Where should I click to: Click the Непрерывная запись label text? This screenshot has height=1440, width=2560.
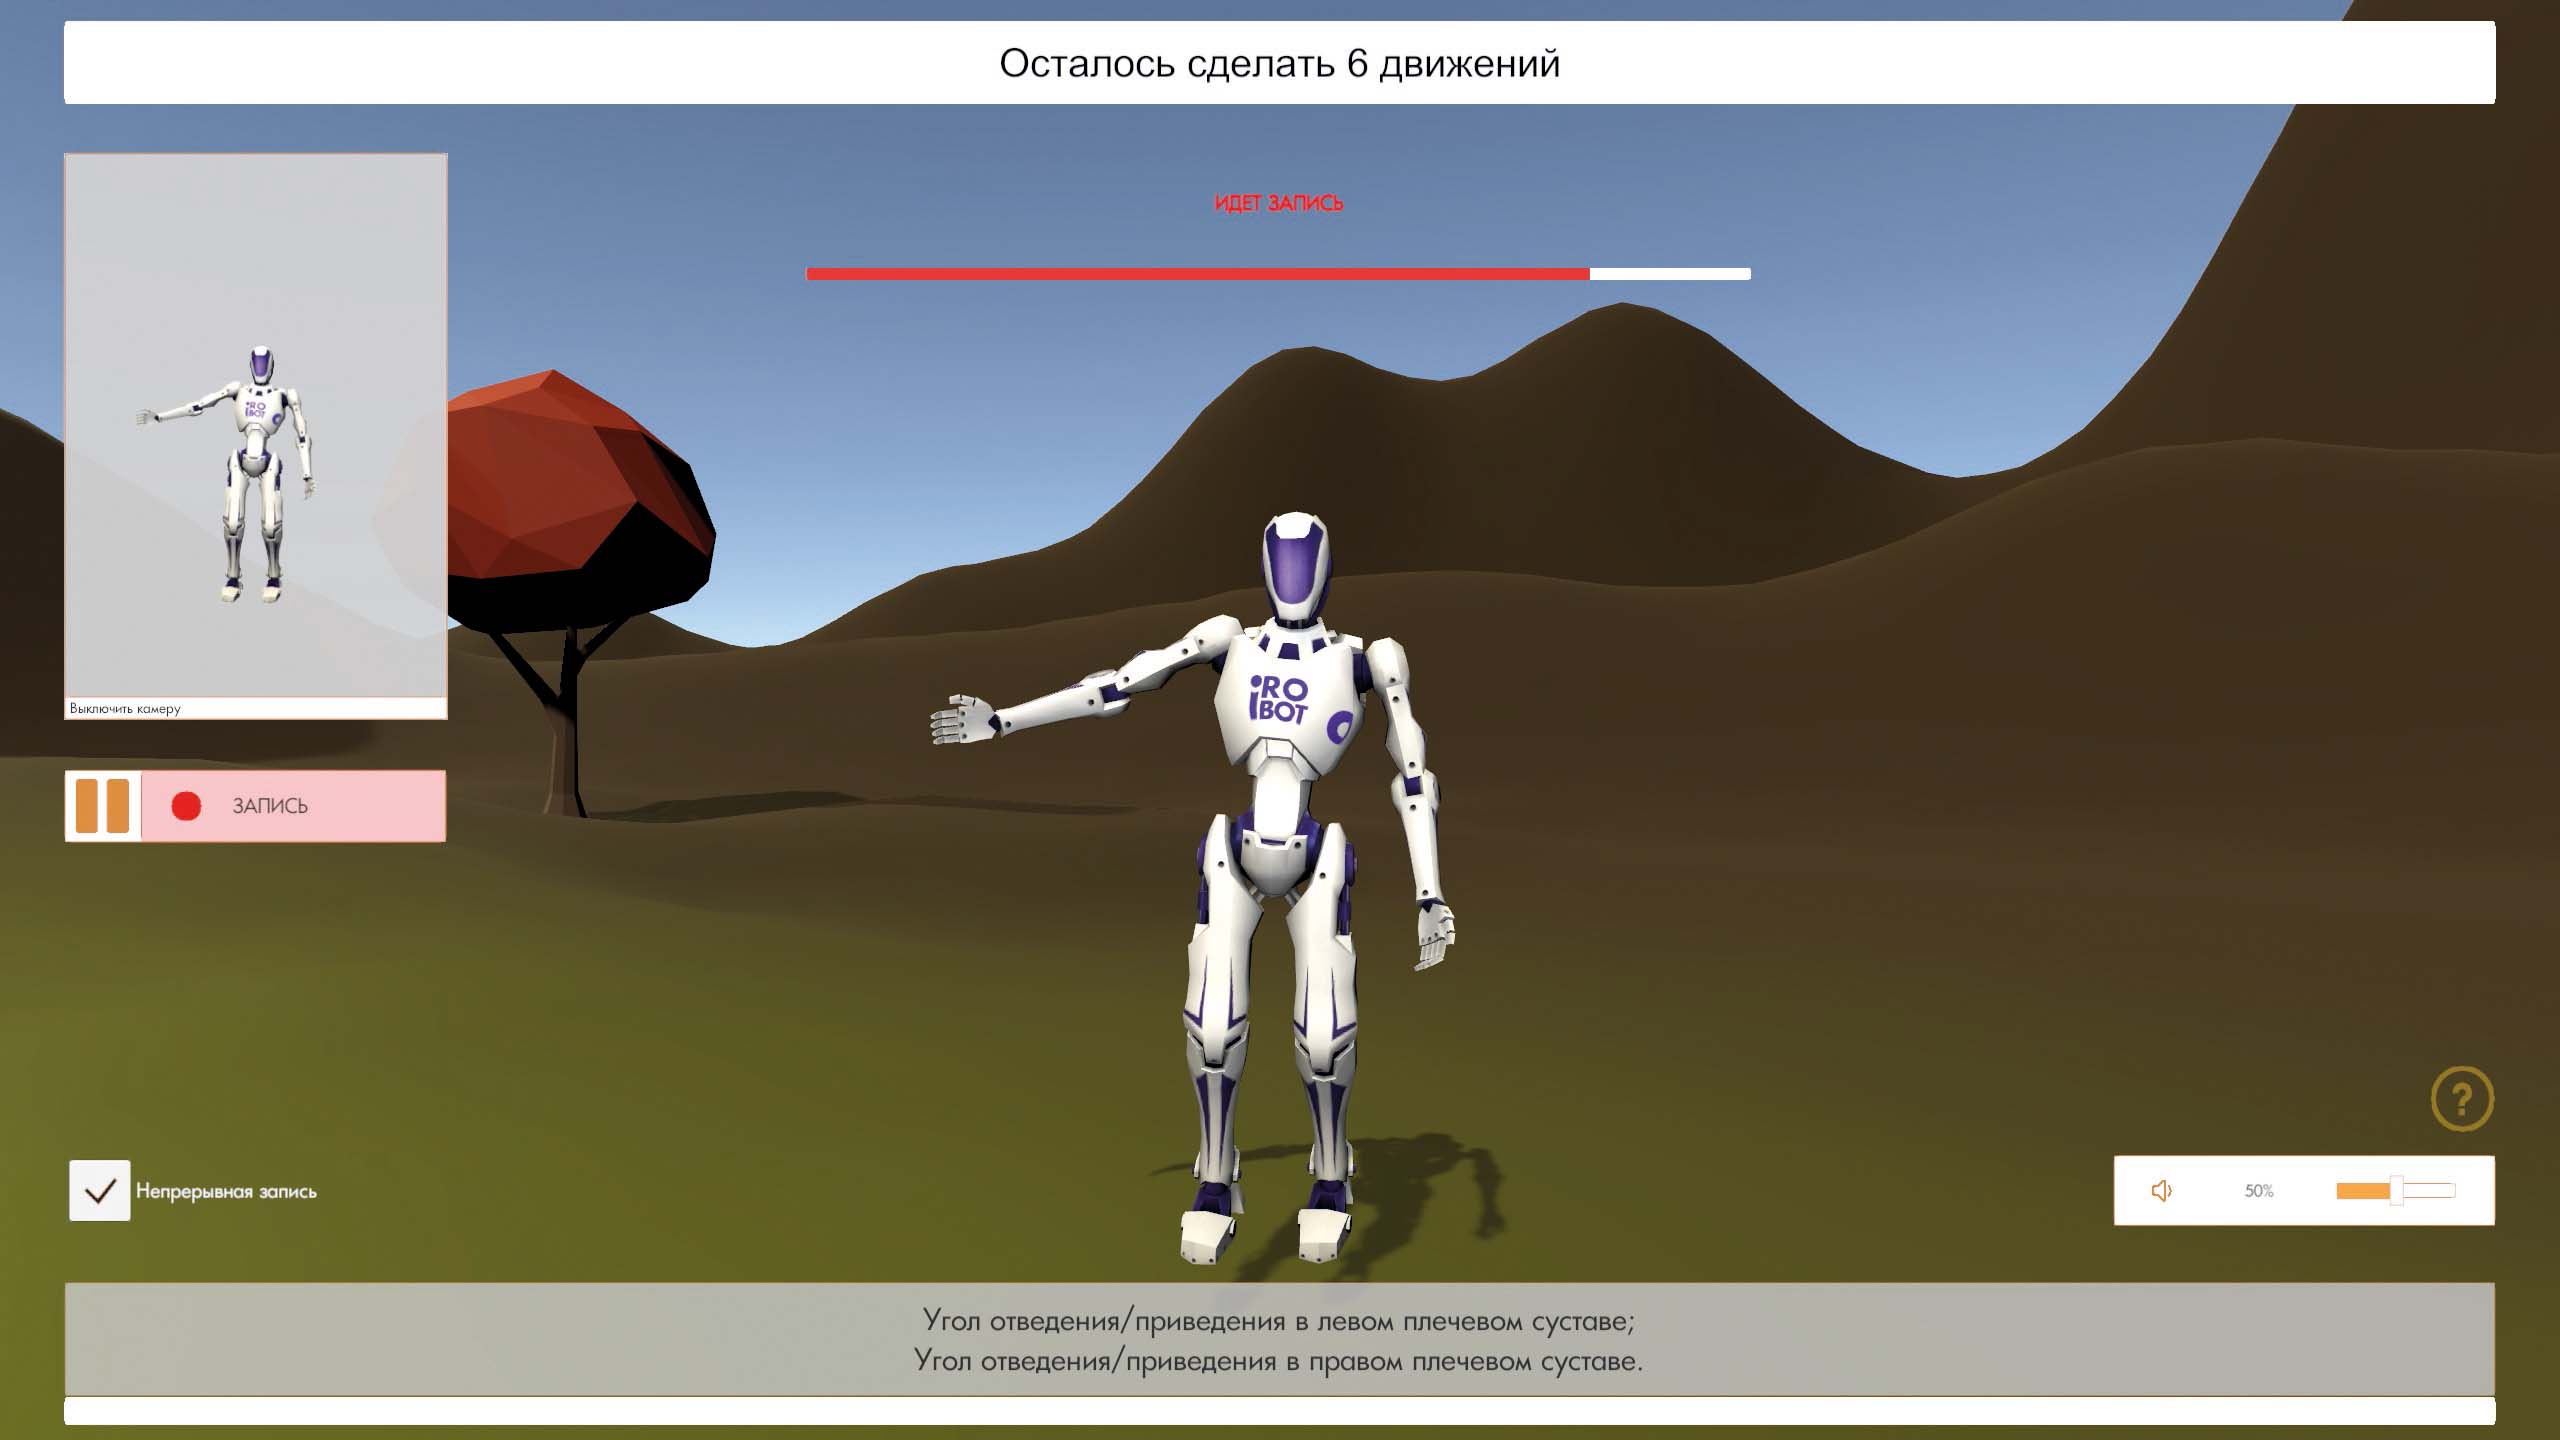(x=226, y=1191)
